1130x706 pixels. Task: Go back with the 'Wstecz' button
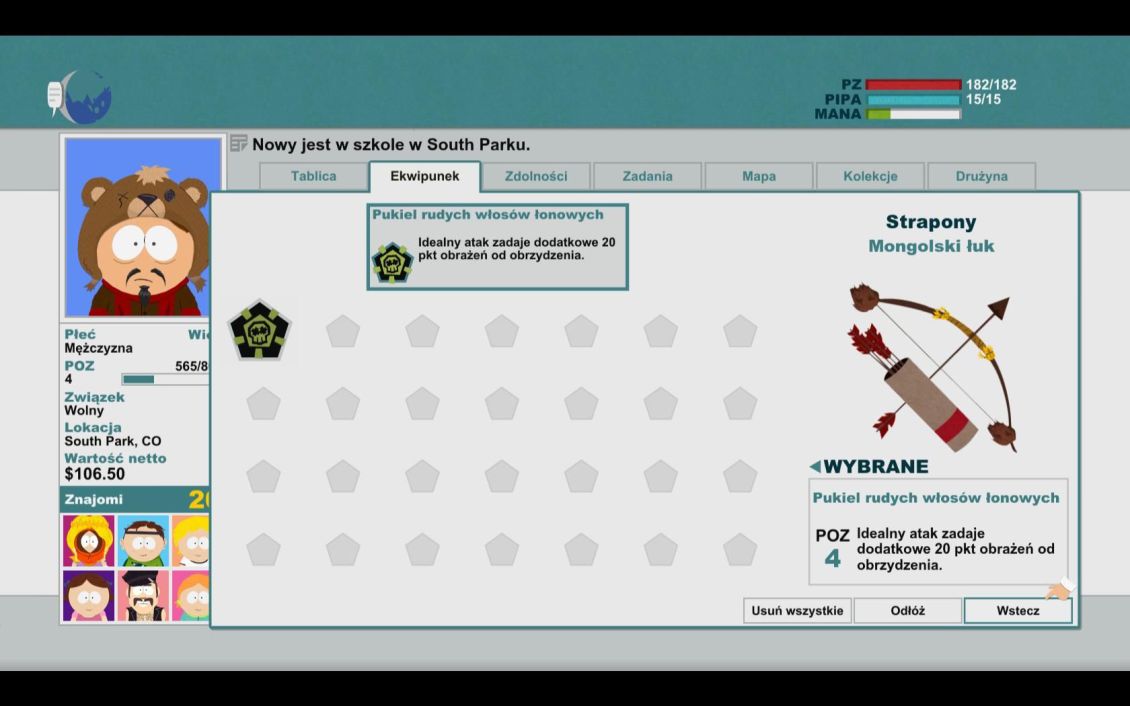[1018, 611]
